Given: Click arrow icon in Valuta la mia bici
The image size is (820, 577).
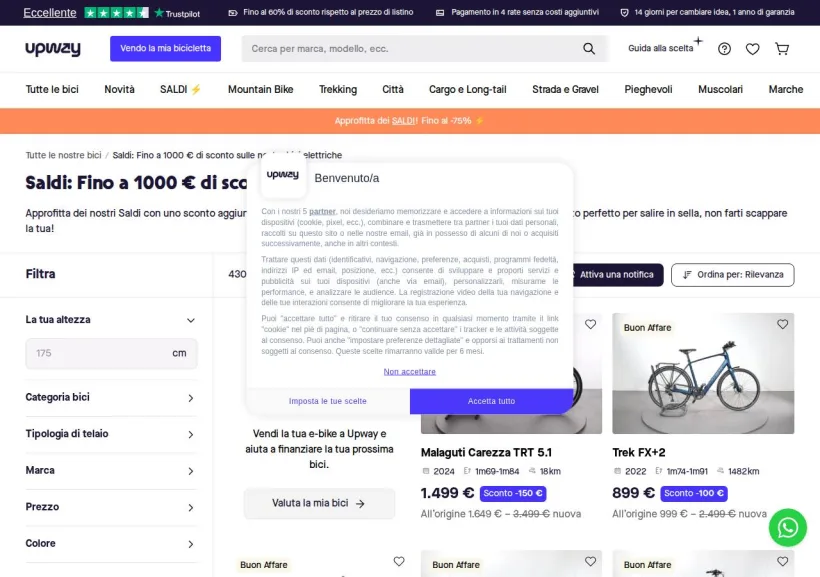Looking at the screenshot, I should click(x=360, y=504).
